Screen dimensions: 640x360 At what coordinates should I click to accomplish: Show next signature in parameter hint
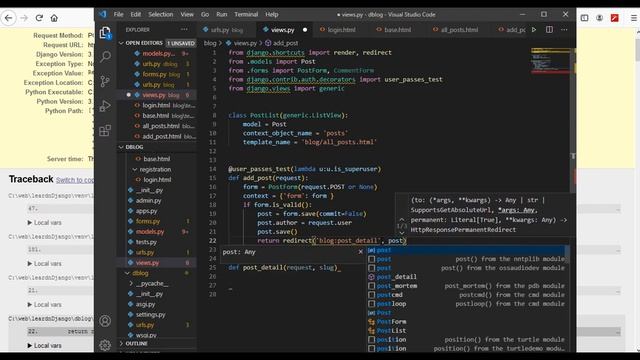[402, 233]
